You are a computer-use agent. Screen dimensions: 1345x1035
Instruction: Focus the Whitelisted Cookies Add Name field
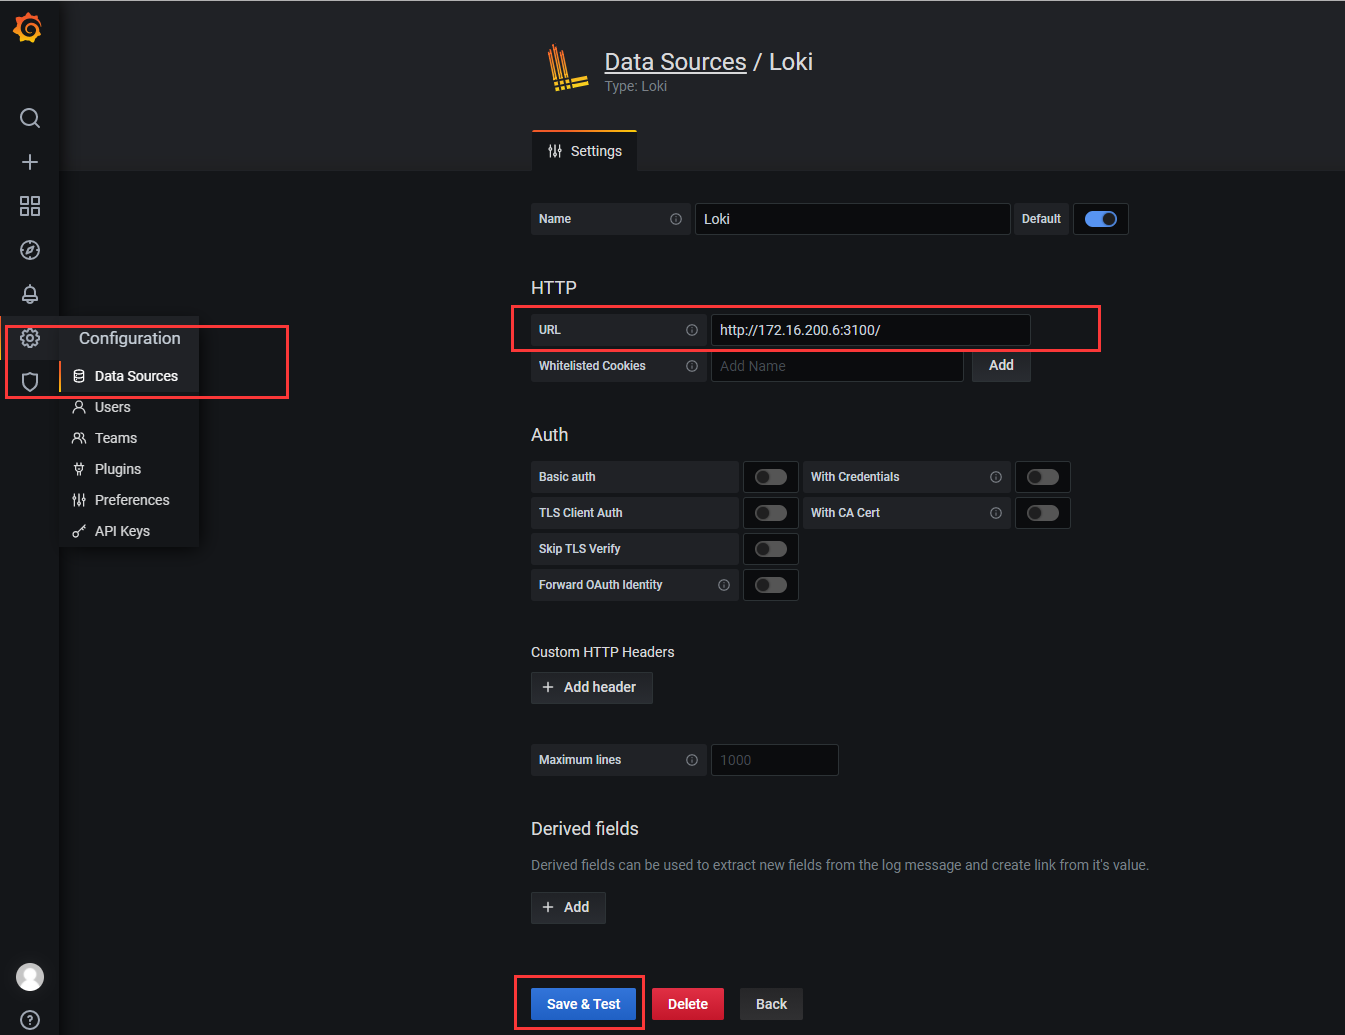pos(837,366)
